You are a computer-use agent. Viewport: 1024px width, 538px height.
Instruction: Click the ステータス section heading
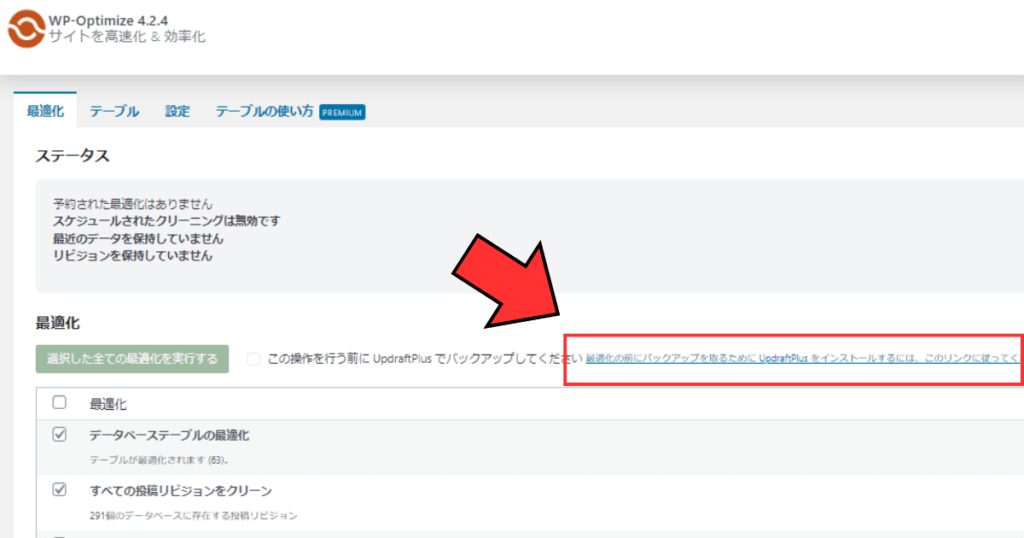coord(72,156)
